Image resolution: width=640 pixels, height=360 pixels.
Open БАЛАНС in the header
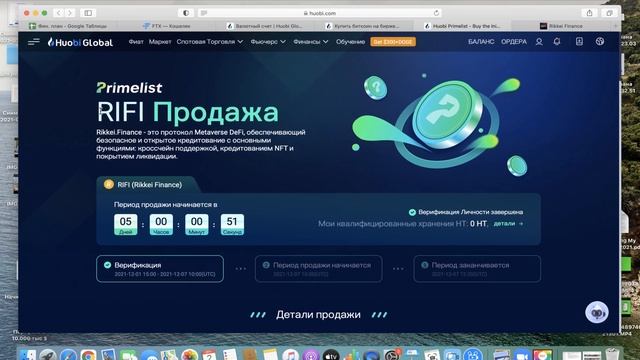tap(481, 42)
